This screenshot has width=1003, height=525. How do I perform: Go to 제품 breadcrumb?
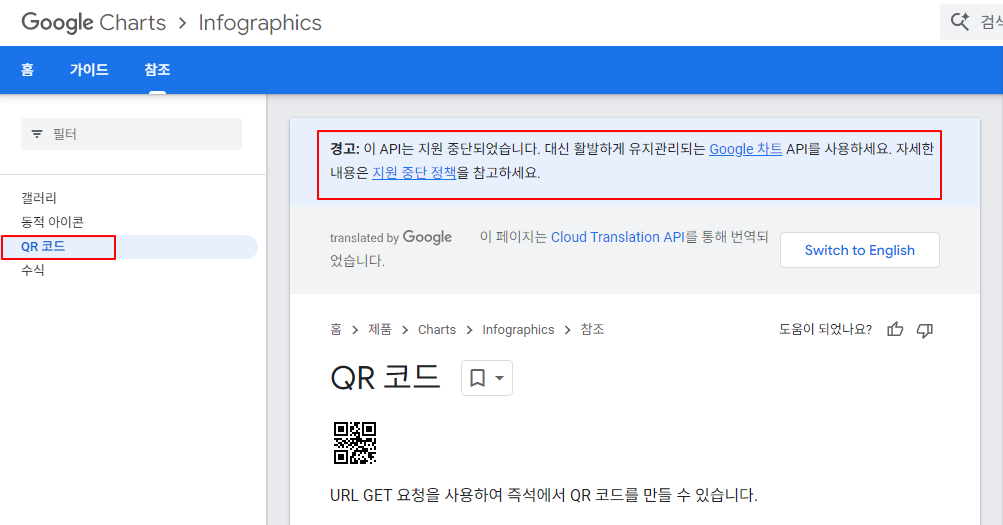[x=380, y=329]
